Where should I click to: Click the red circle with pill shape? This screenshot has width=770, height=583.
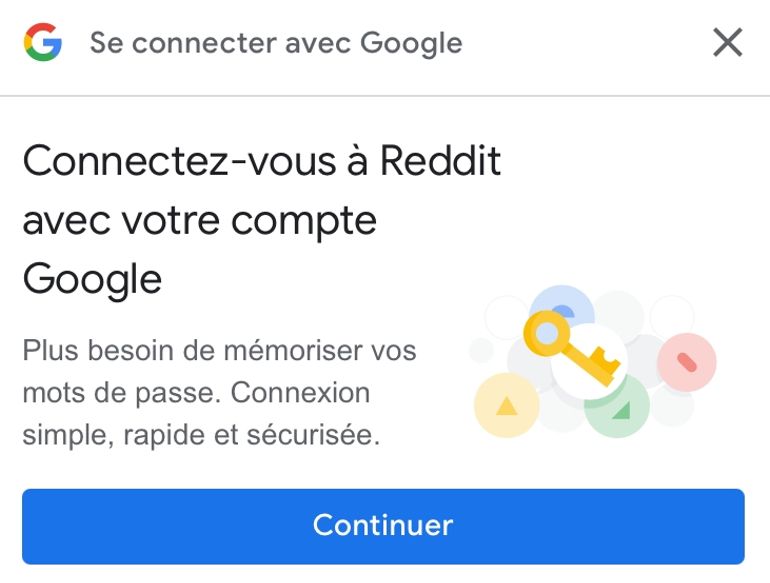coord(686,361)
